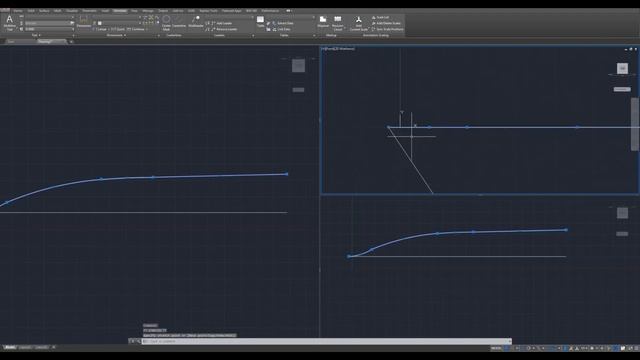
Task: Open the Solid ribbon tab
Action: (x=31, y=11)
